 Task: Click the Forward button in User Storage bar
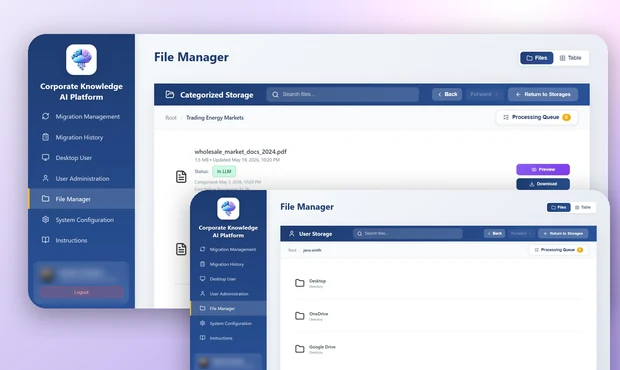(x=521, y=234)
